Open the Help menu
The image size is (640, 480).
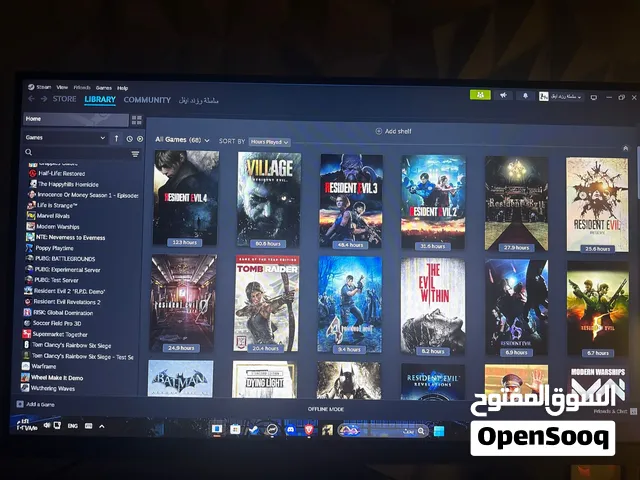pos(122,88)
